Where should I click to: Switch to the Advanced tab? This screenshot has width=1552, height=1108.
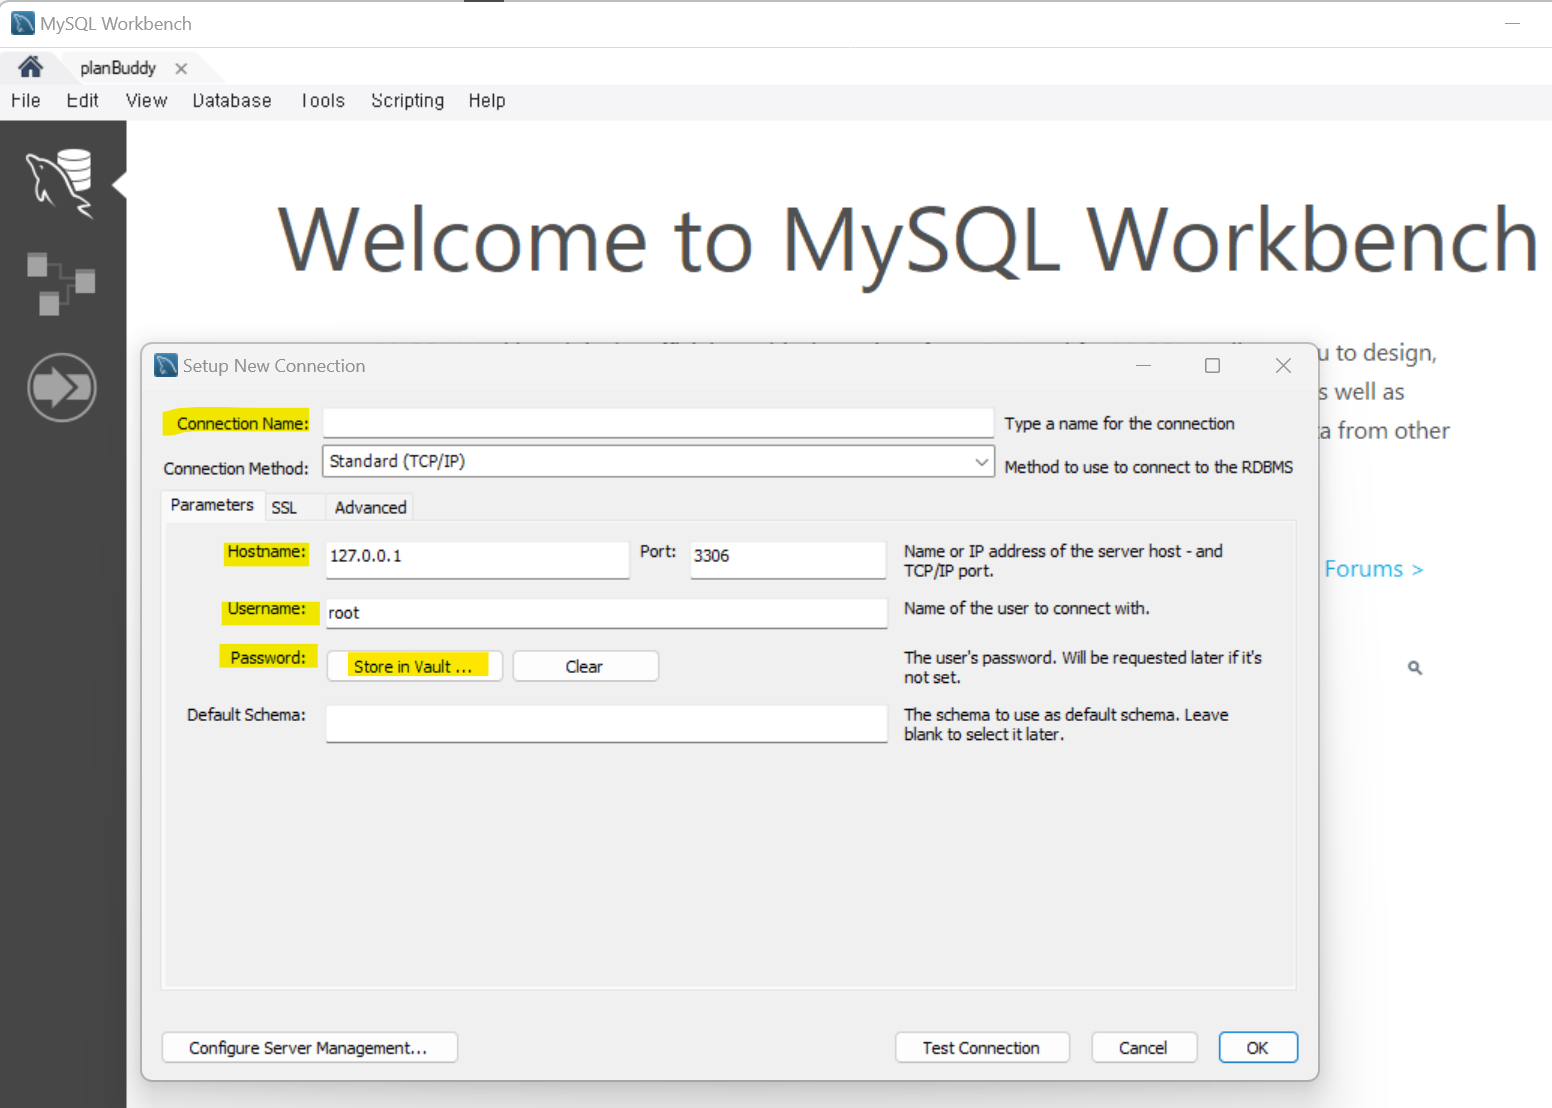[x=370, y=507]
